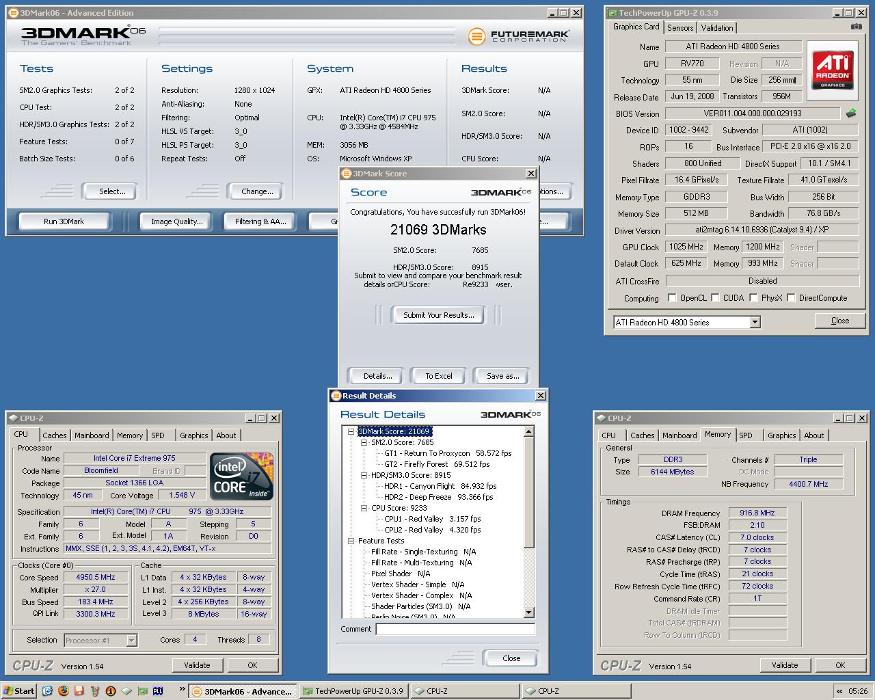Enable the PhysX checkbox in GPU-Z
The image size is (875, 700).
(x=753, y=298)
